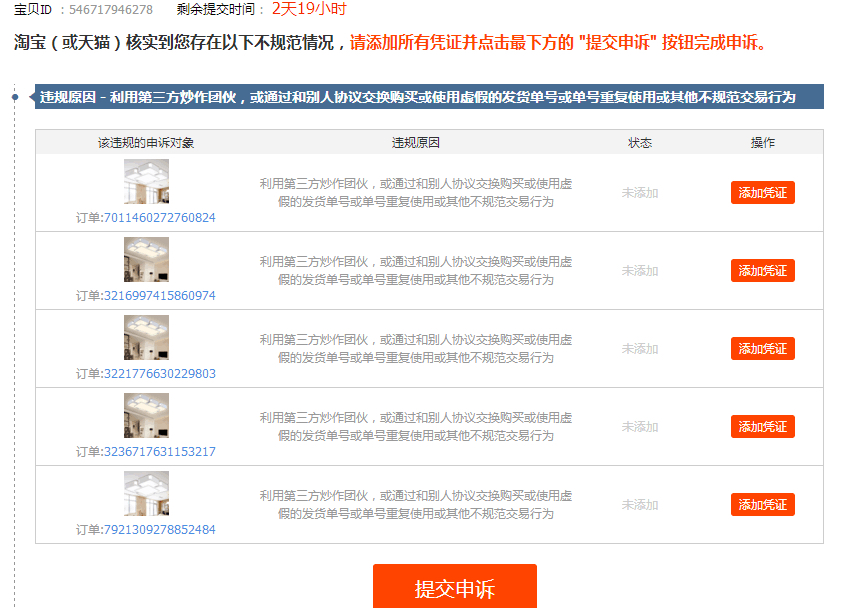841x608 pixels.
Task: Open order link 3236717631153217
Action: [159, 451]
